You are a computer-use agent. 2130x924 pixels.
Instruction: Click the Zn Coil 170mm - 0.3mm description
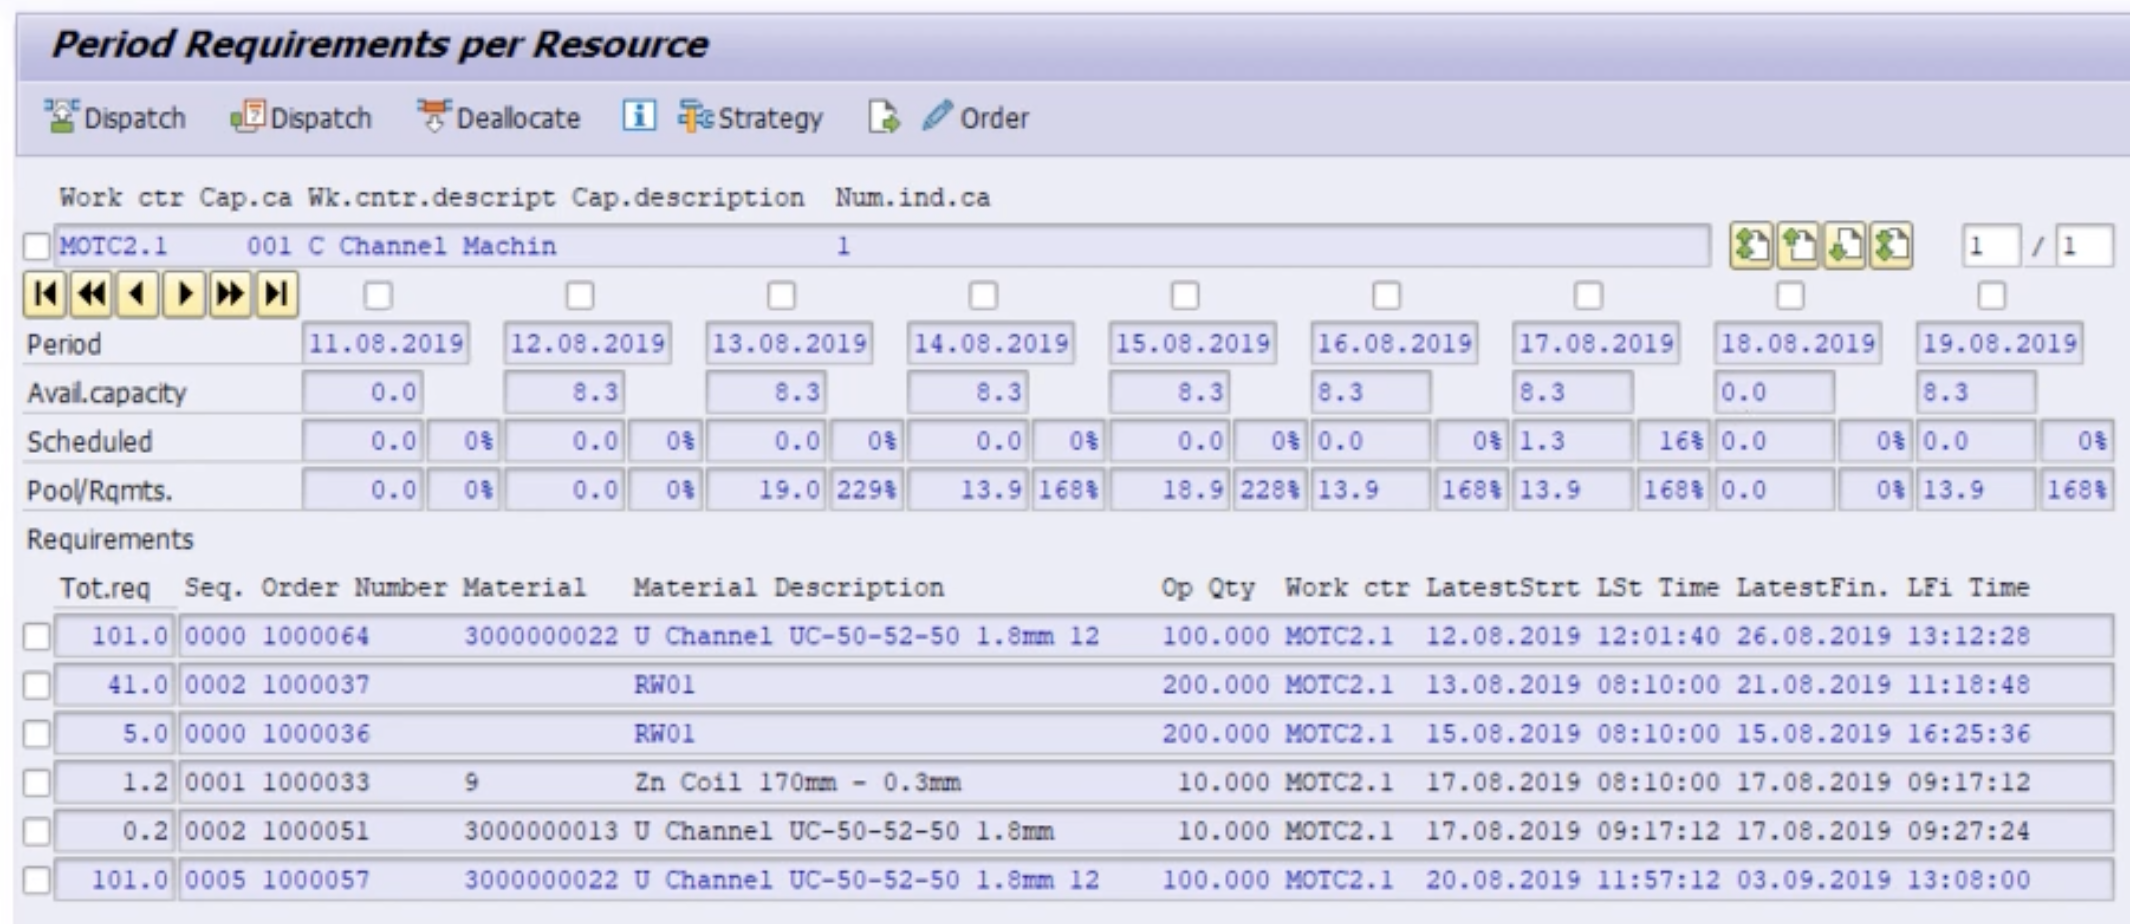(x=797, y=782)
